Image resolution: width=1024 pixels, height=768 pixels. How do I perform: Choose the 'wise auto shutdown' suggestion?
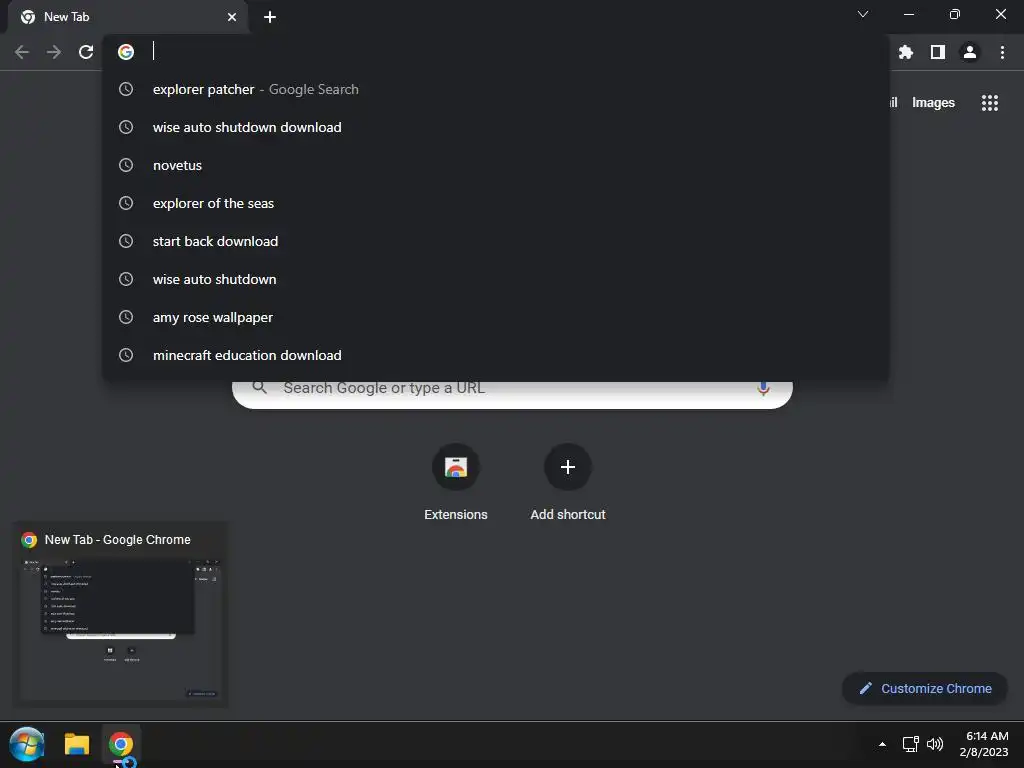496,279
